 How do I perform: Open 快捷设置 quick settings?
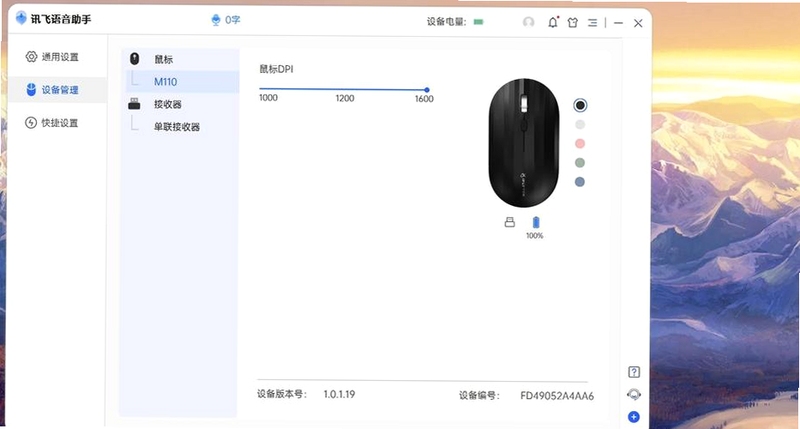[x=53, y=122]
